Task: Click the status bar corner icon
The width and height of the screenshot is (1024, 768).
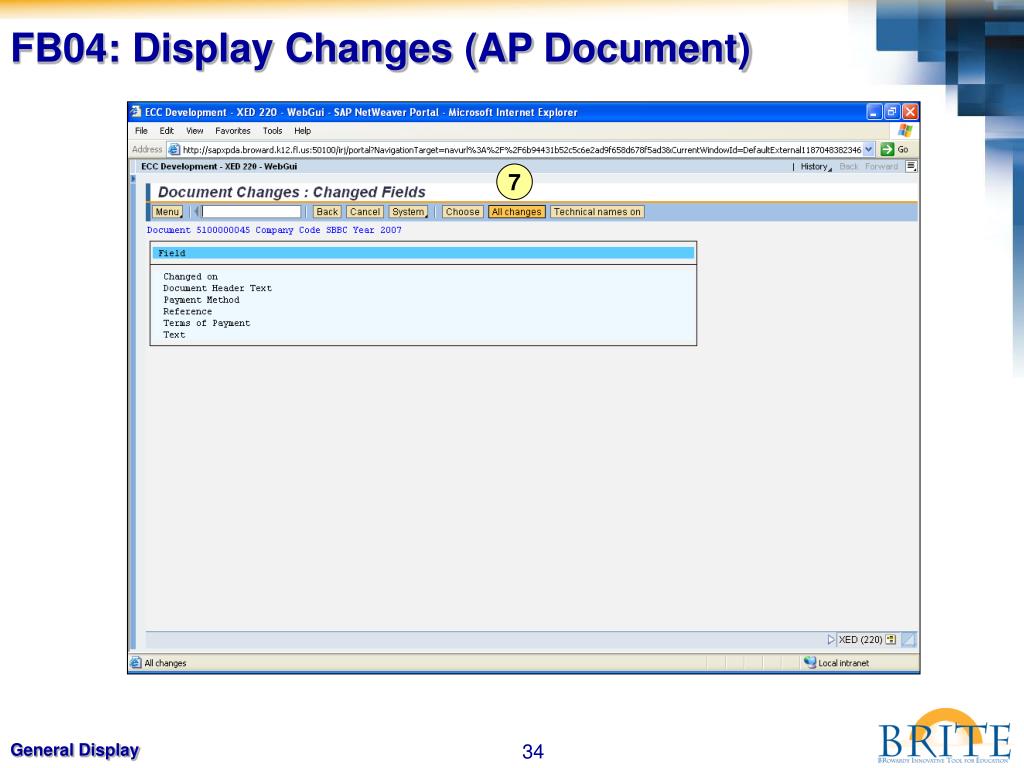Action: [908, 639]
